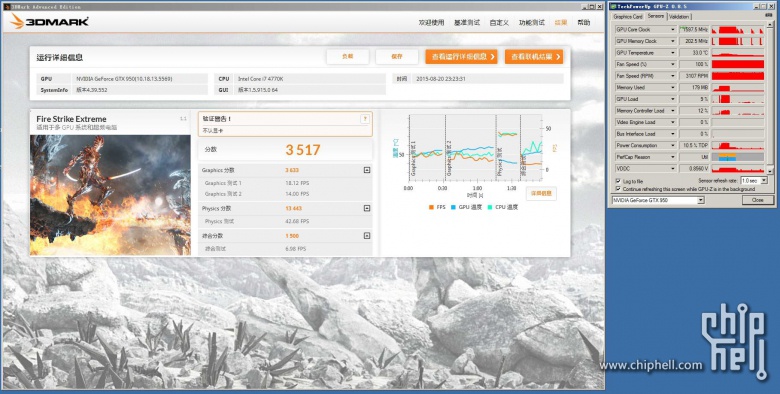Open the question mark help in validation warning
Screen dimensions: 780x394
[365, 118]
